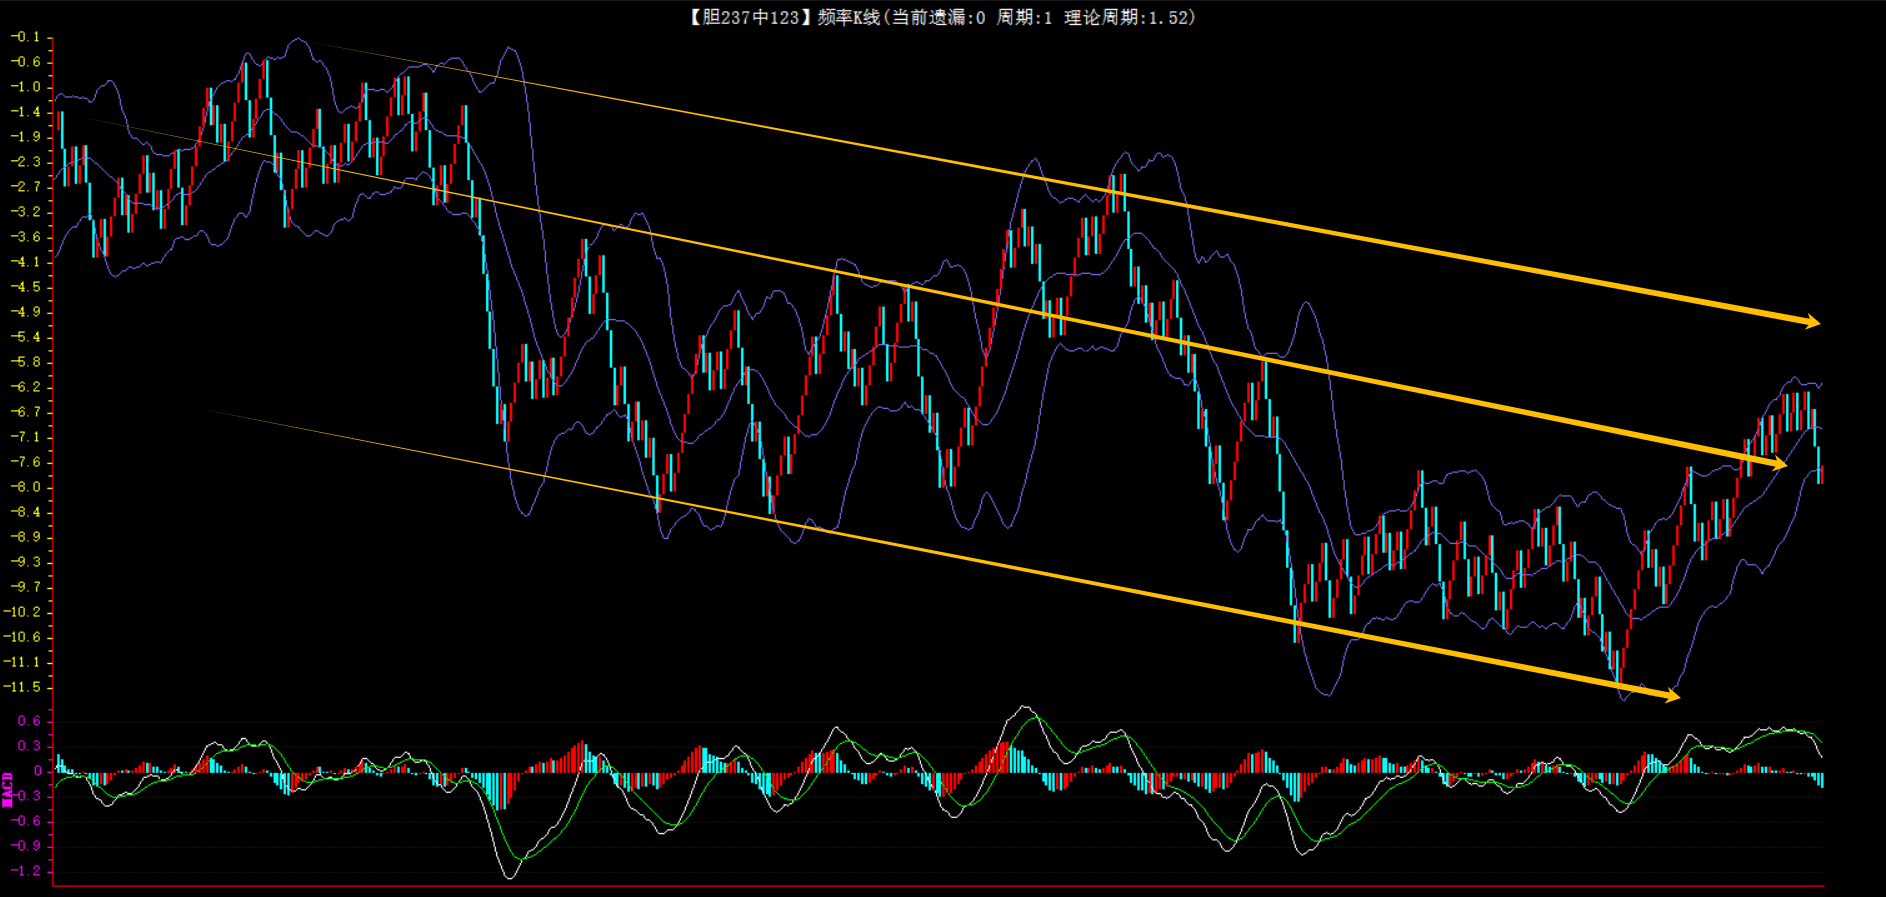
Task: Pick the -4.5 axis label
Action: click(x=25, y=287)
